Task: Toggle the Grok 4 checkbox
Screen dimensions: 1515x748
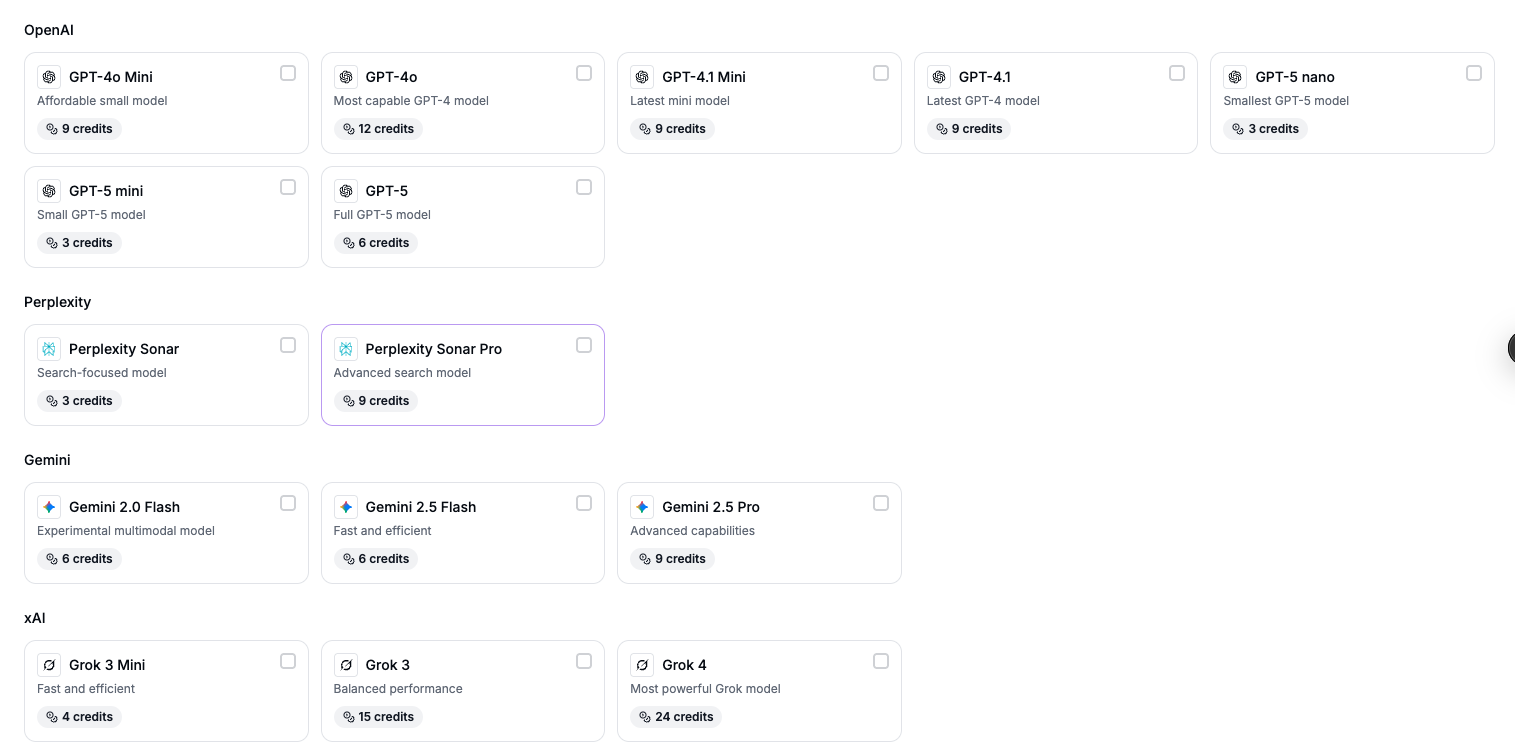Action: tap(881, 661)
